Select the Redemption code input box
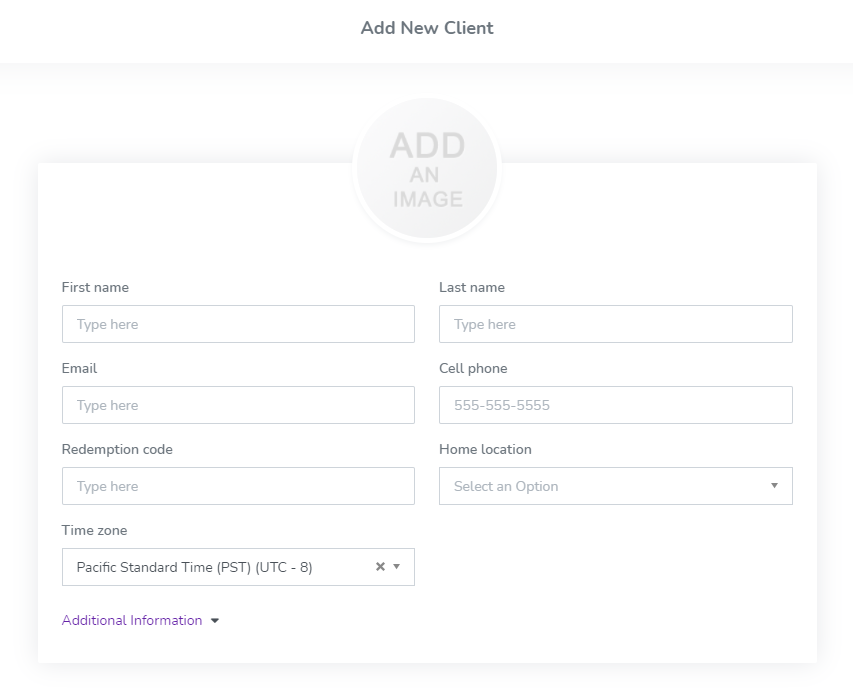The width and height of the screenshot is (853, 688). (238, 486)
